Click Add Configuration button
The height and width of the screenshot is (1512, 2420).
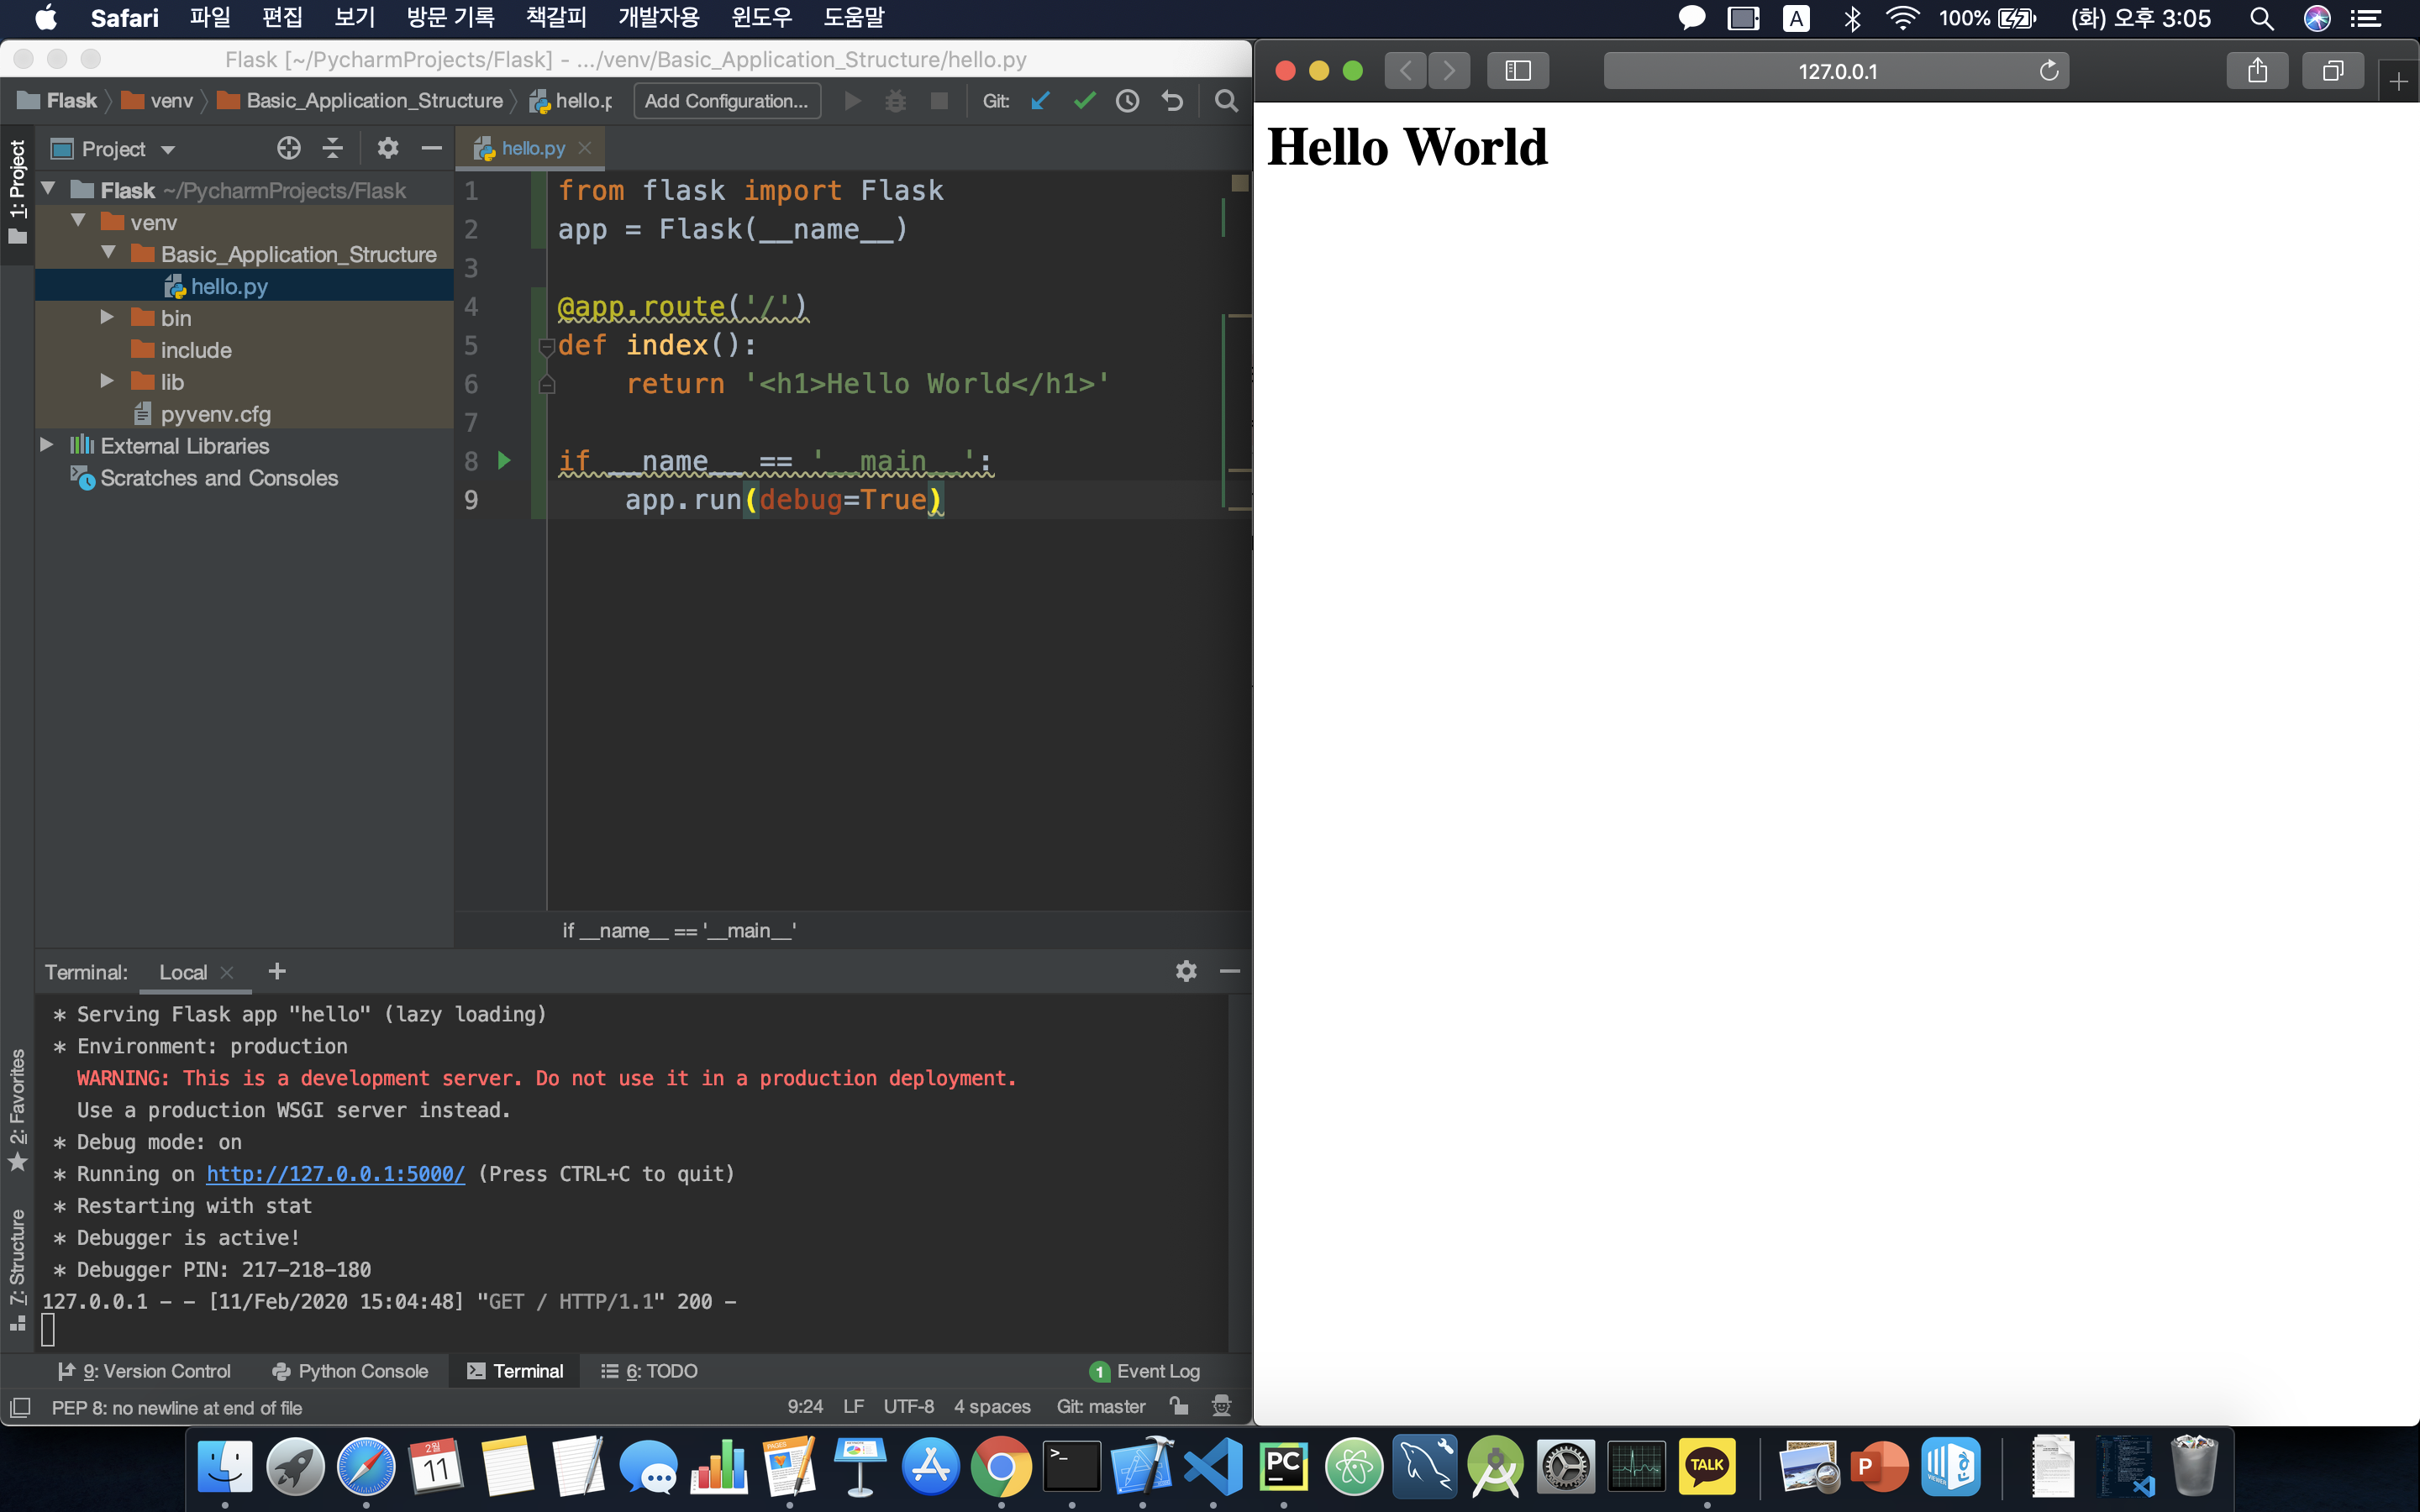(726, 101)
